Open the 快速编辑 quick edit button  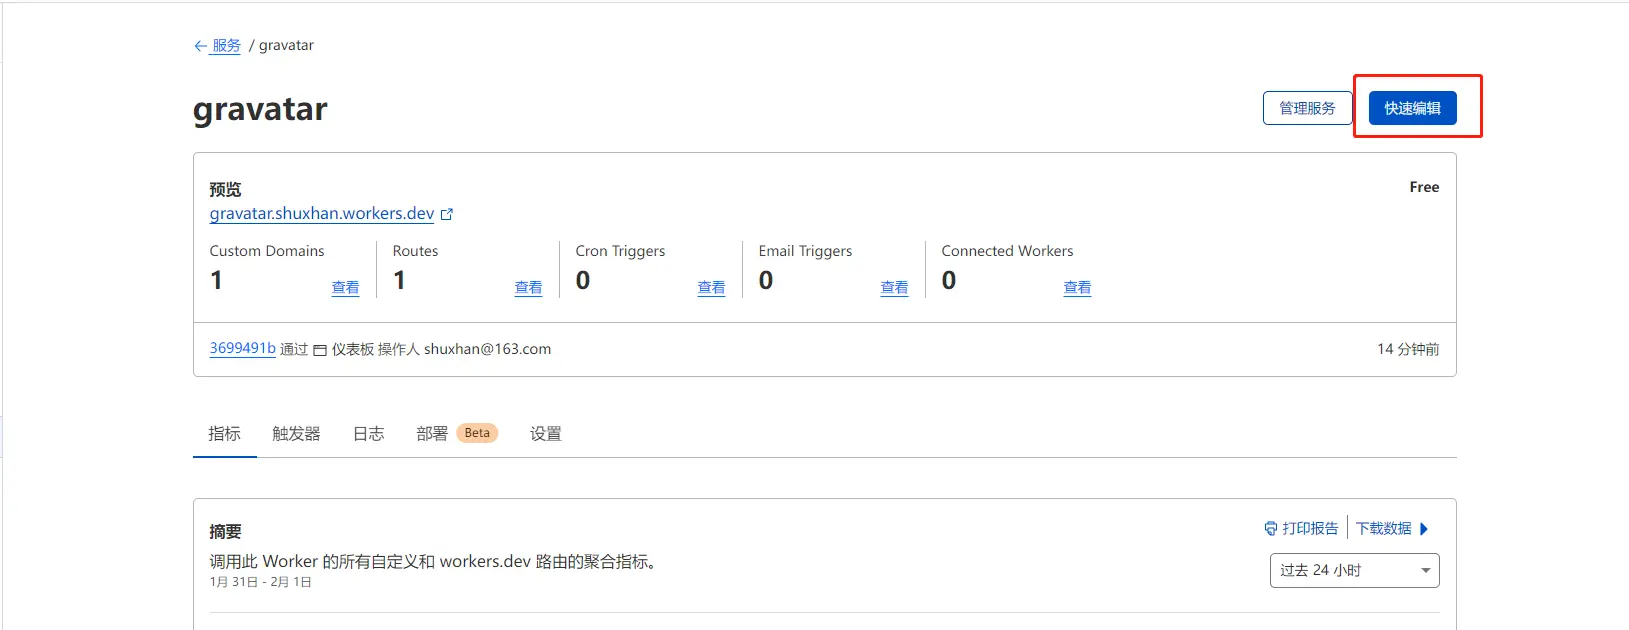(x=1412, y=108)
